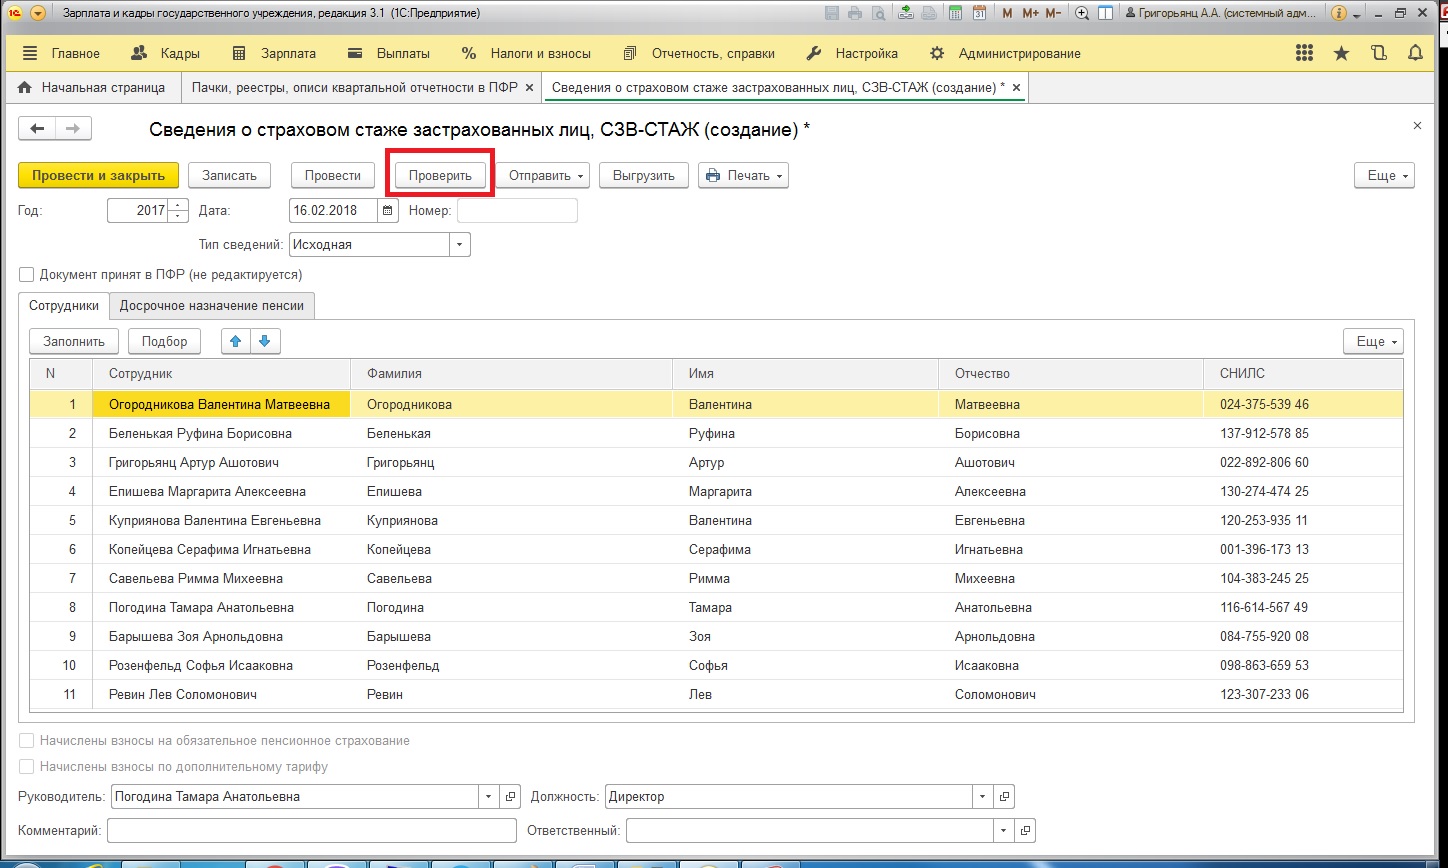Switch to 'Досрочное назначение пенсии' tab
This screenshot has height=868, width=1448.
[212, 306]
